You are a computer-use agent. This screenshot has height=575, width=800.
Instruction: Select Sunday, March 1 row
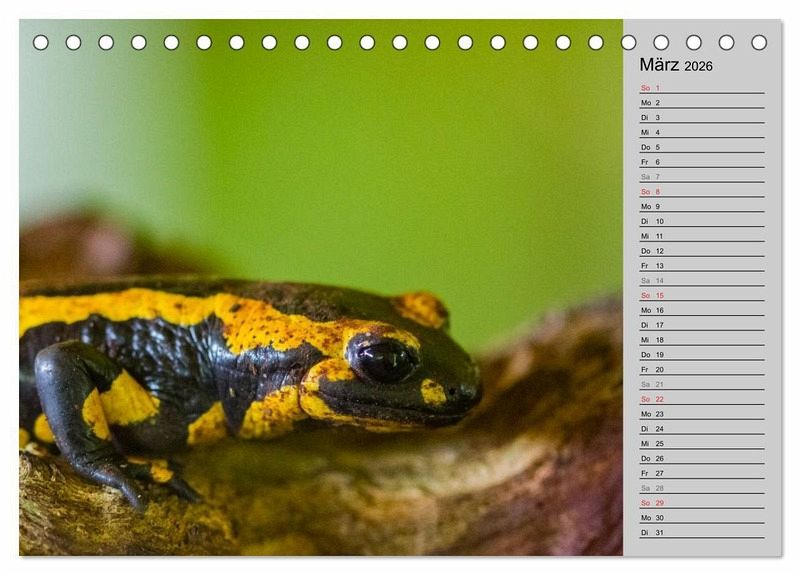tap(700, 88)
